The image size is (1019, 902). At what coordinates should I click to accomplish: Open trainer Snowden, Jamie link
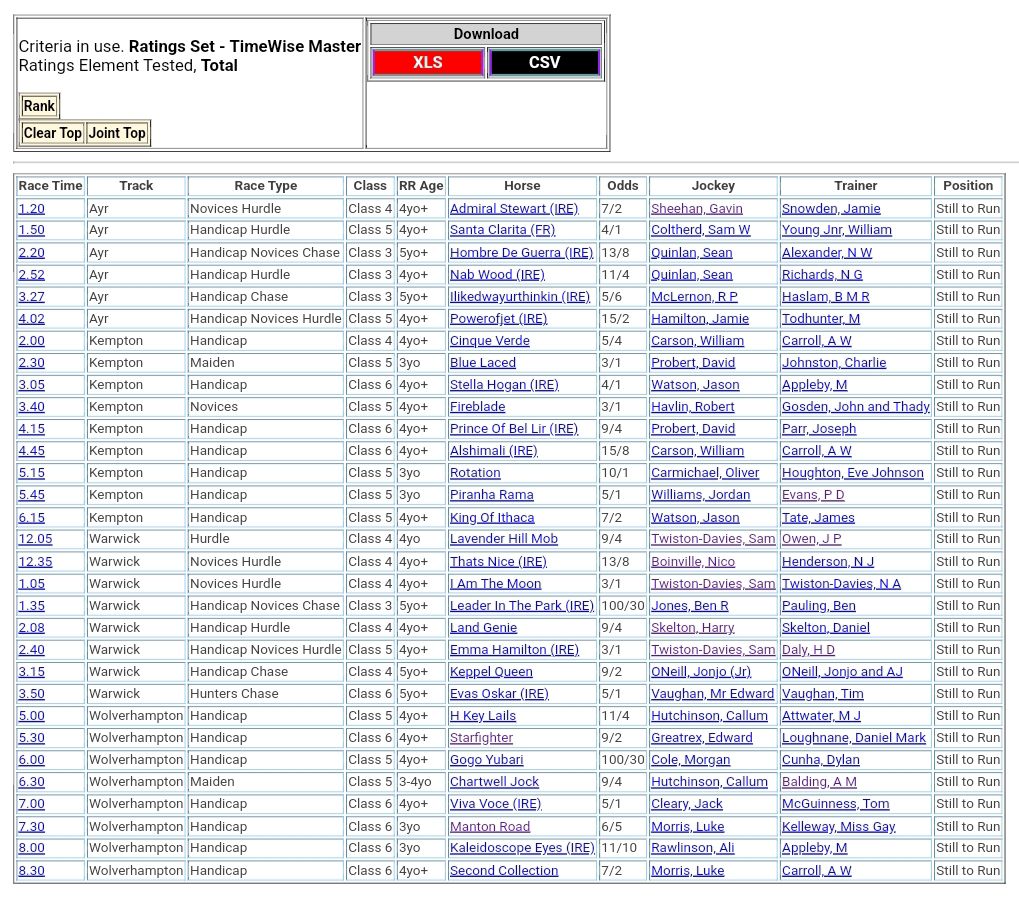click(x=831, y=209)
